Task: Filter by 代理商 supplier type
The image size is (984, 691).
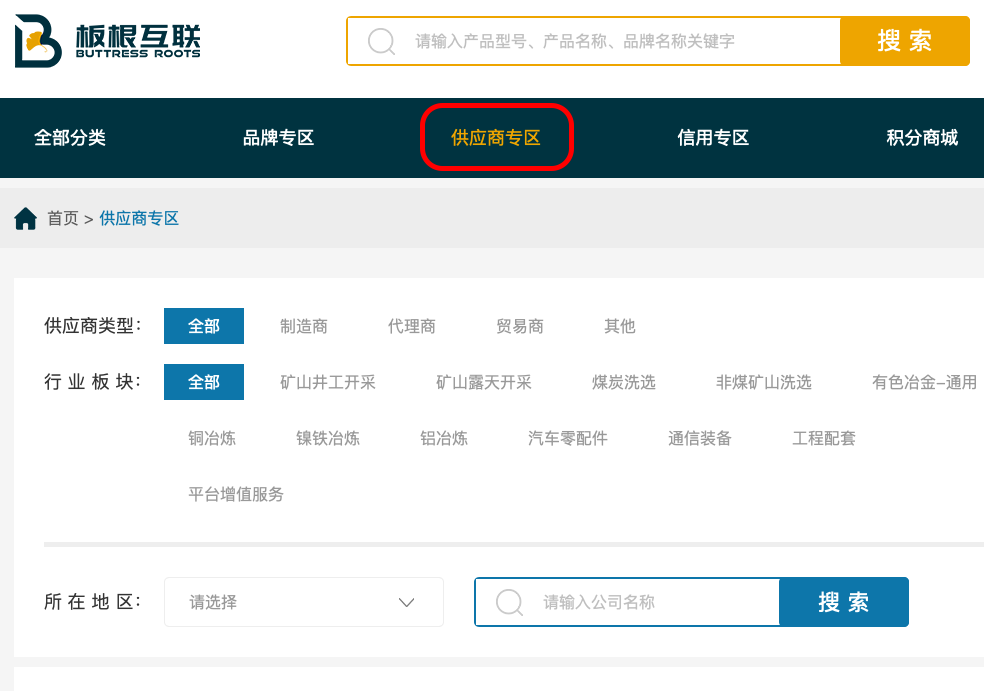Action: click(x=412, y=326)
